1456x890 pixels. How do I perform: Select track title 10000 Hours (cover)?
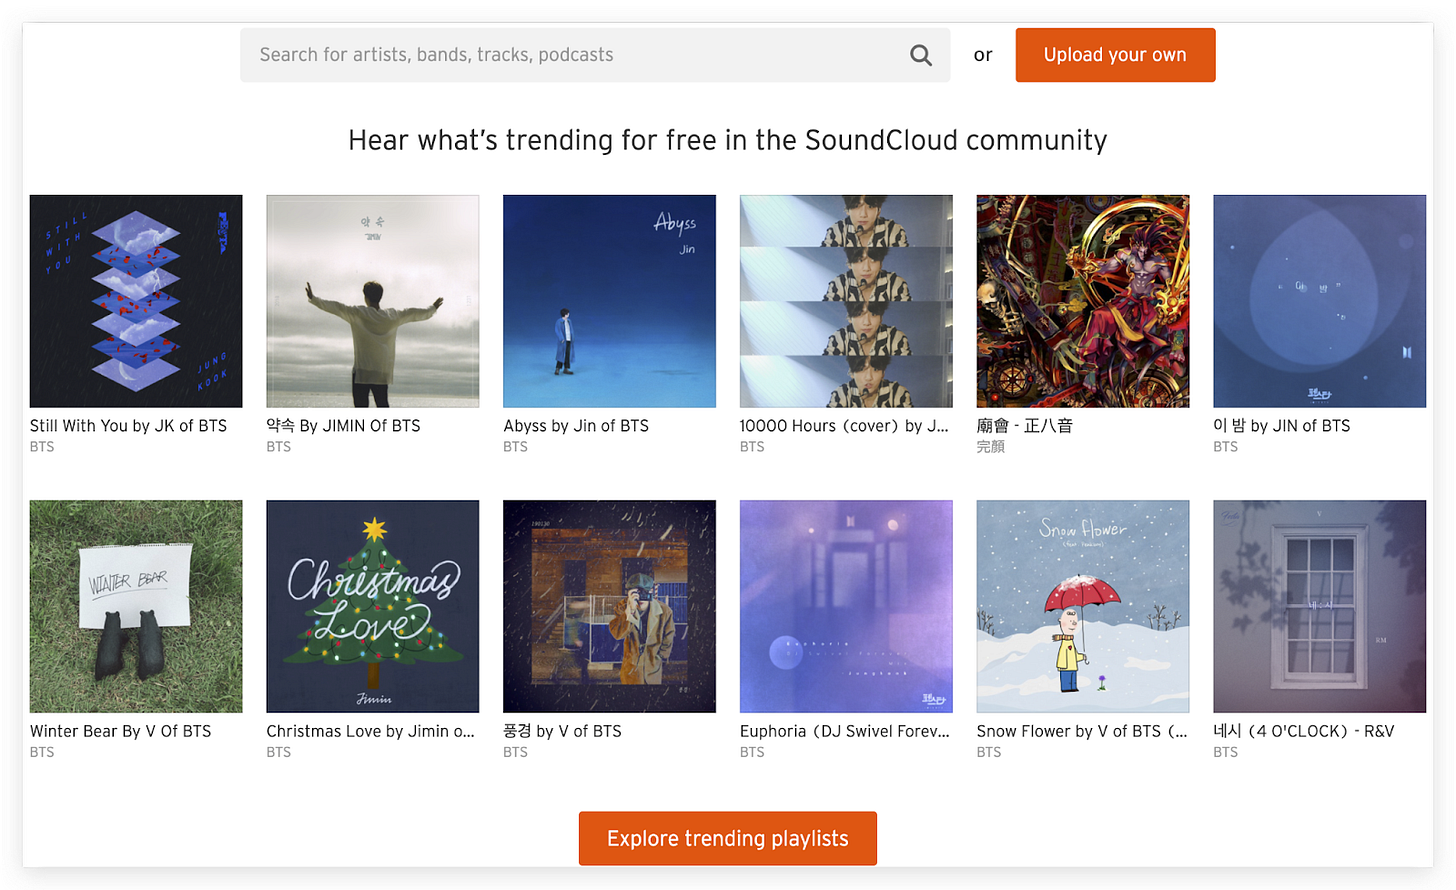(844, 426)
